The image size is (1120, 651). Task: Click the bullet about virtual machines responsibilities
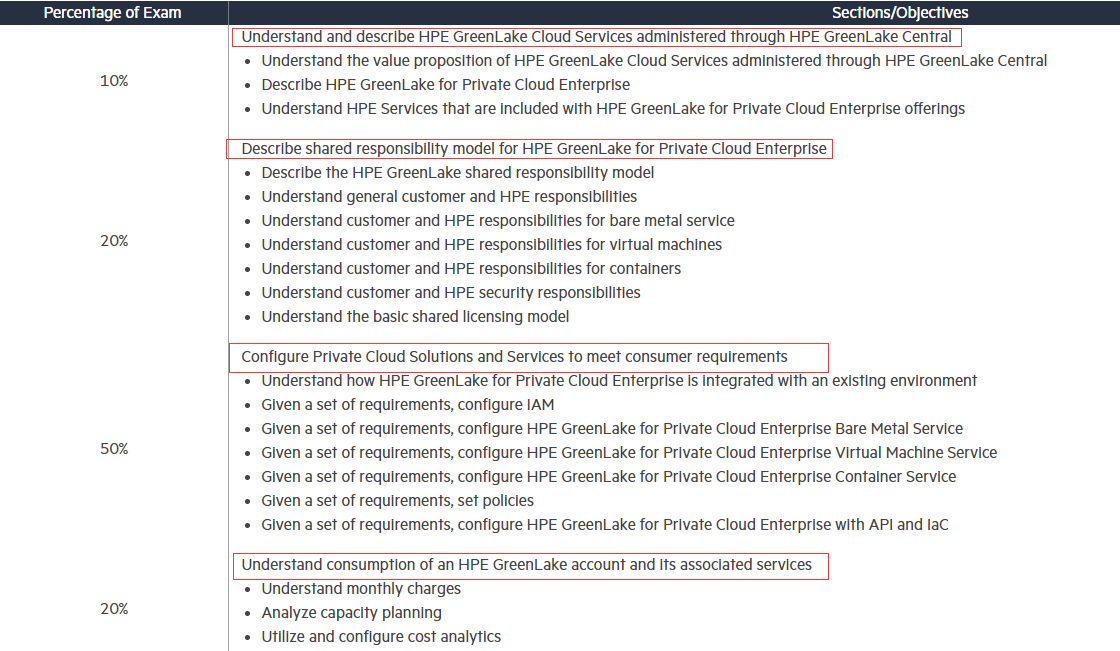coord(491,245)
